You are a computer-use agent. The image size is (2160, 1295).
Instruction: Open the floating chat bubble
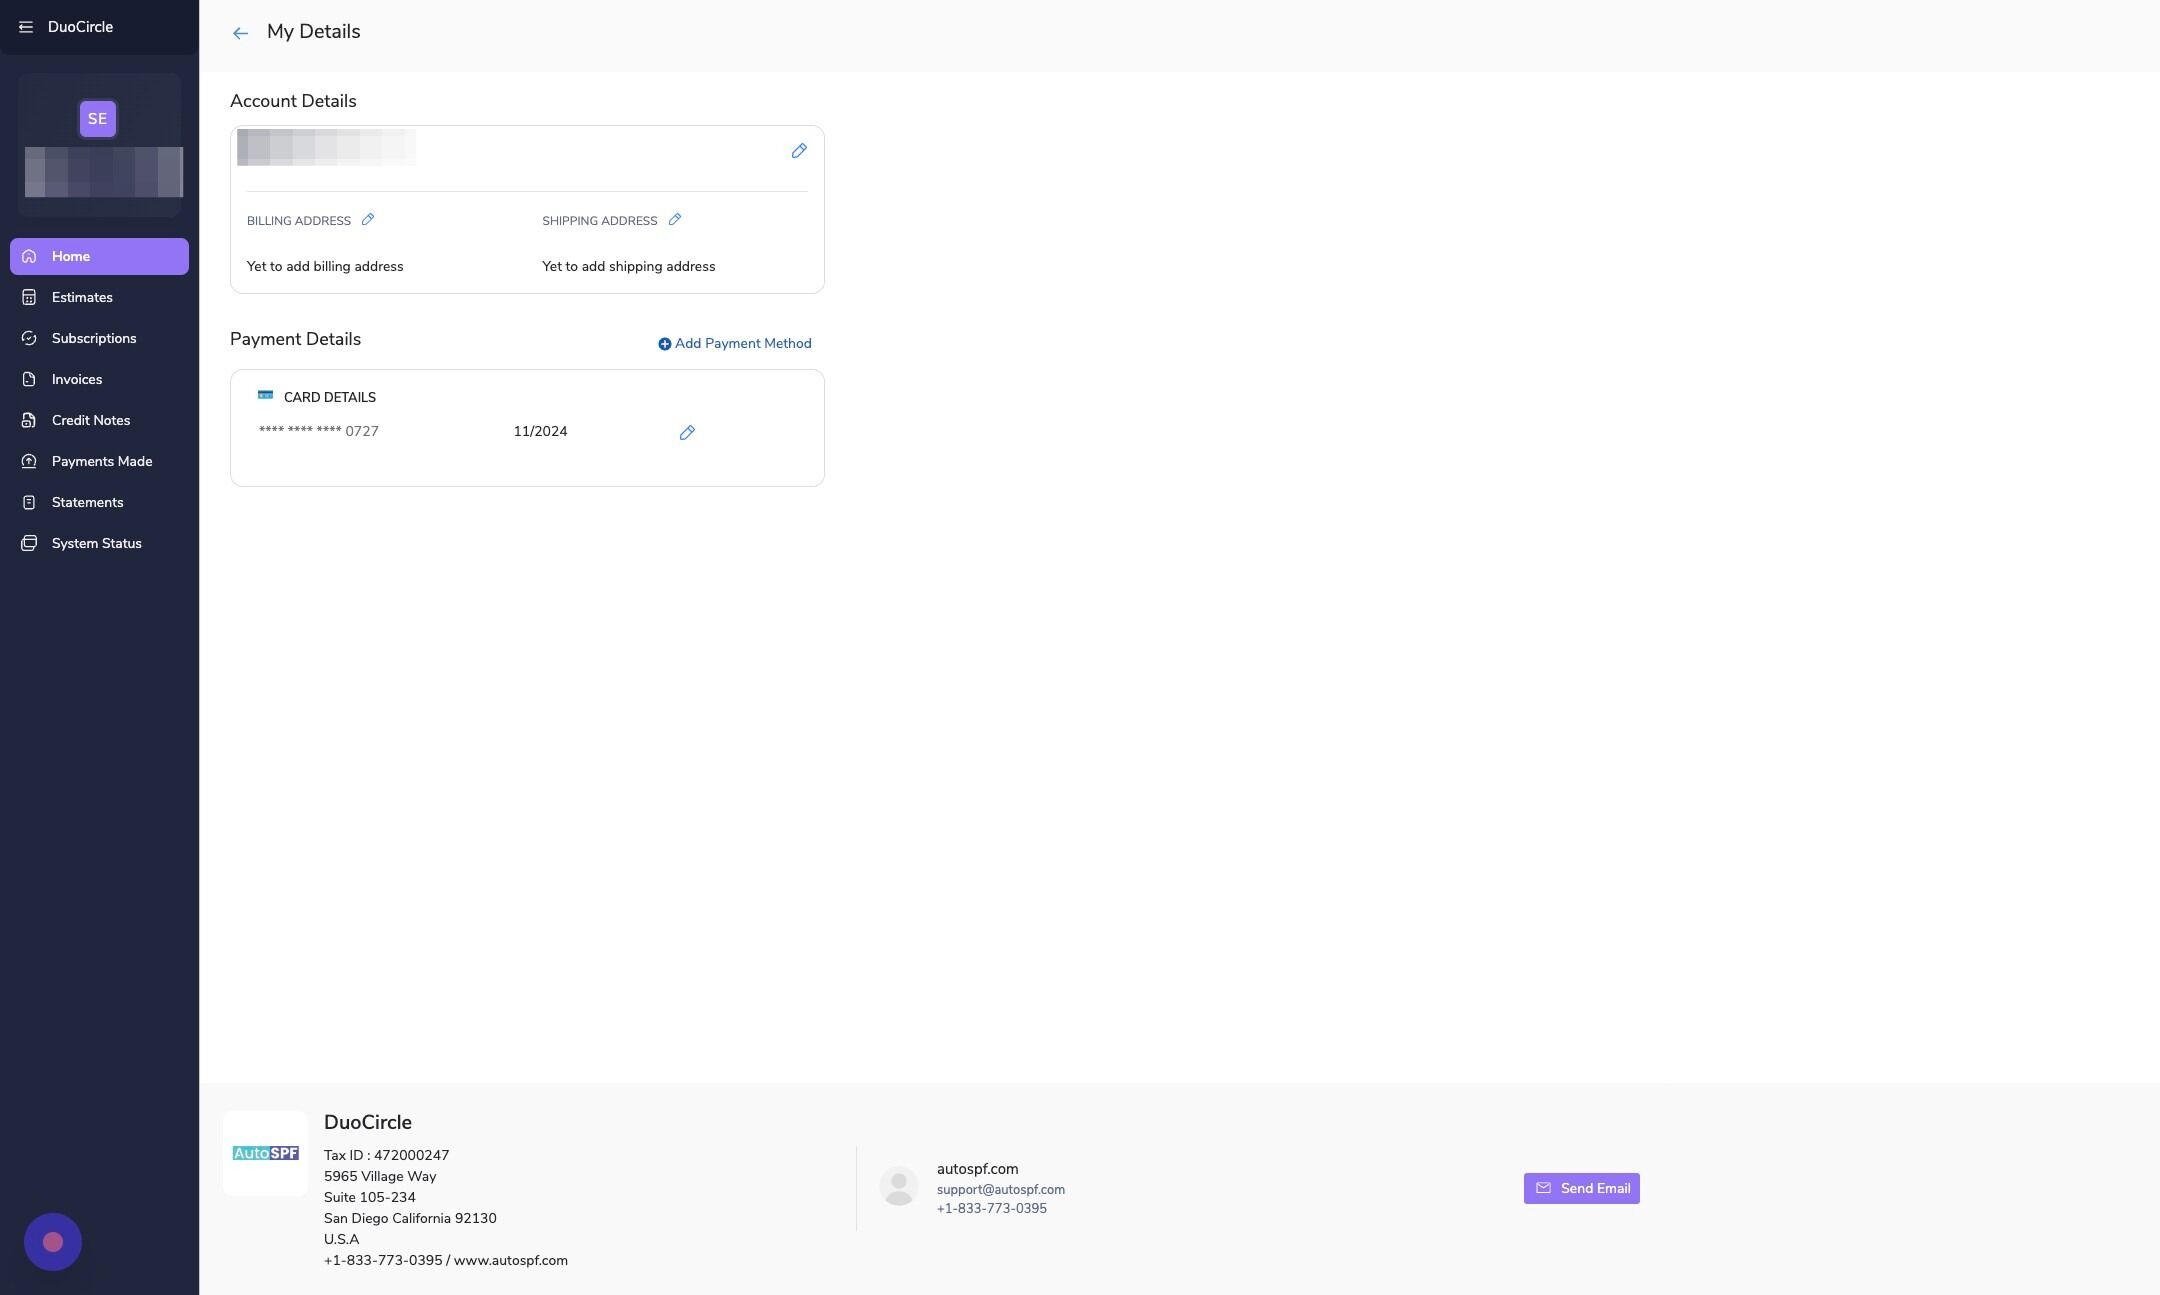pos(53,1241)
